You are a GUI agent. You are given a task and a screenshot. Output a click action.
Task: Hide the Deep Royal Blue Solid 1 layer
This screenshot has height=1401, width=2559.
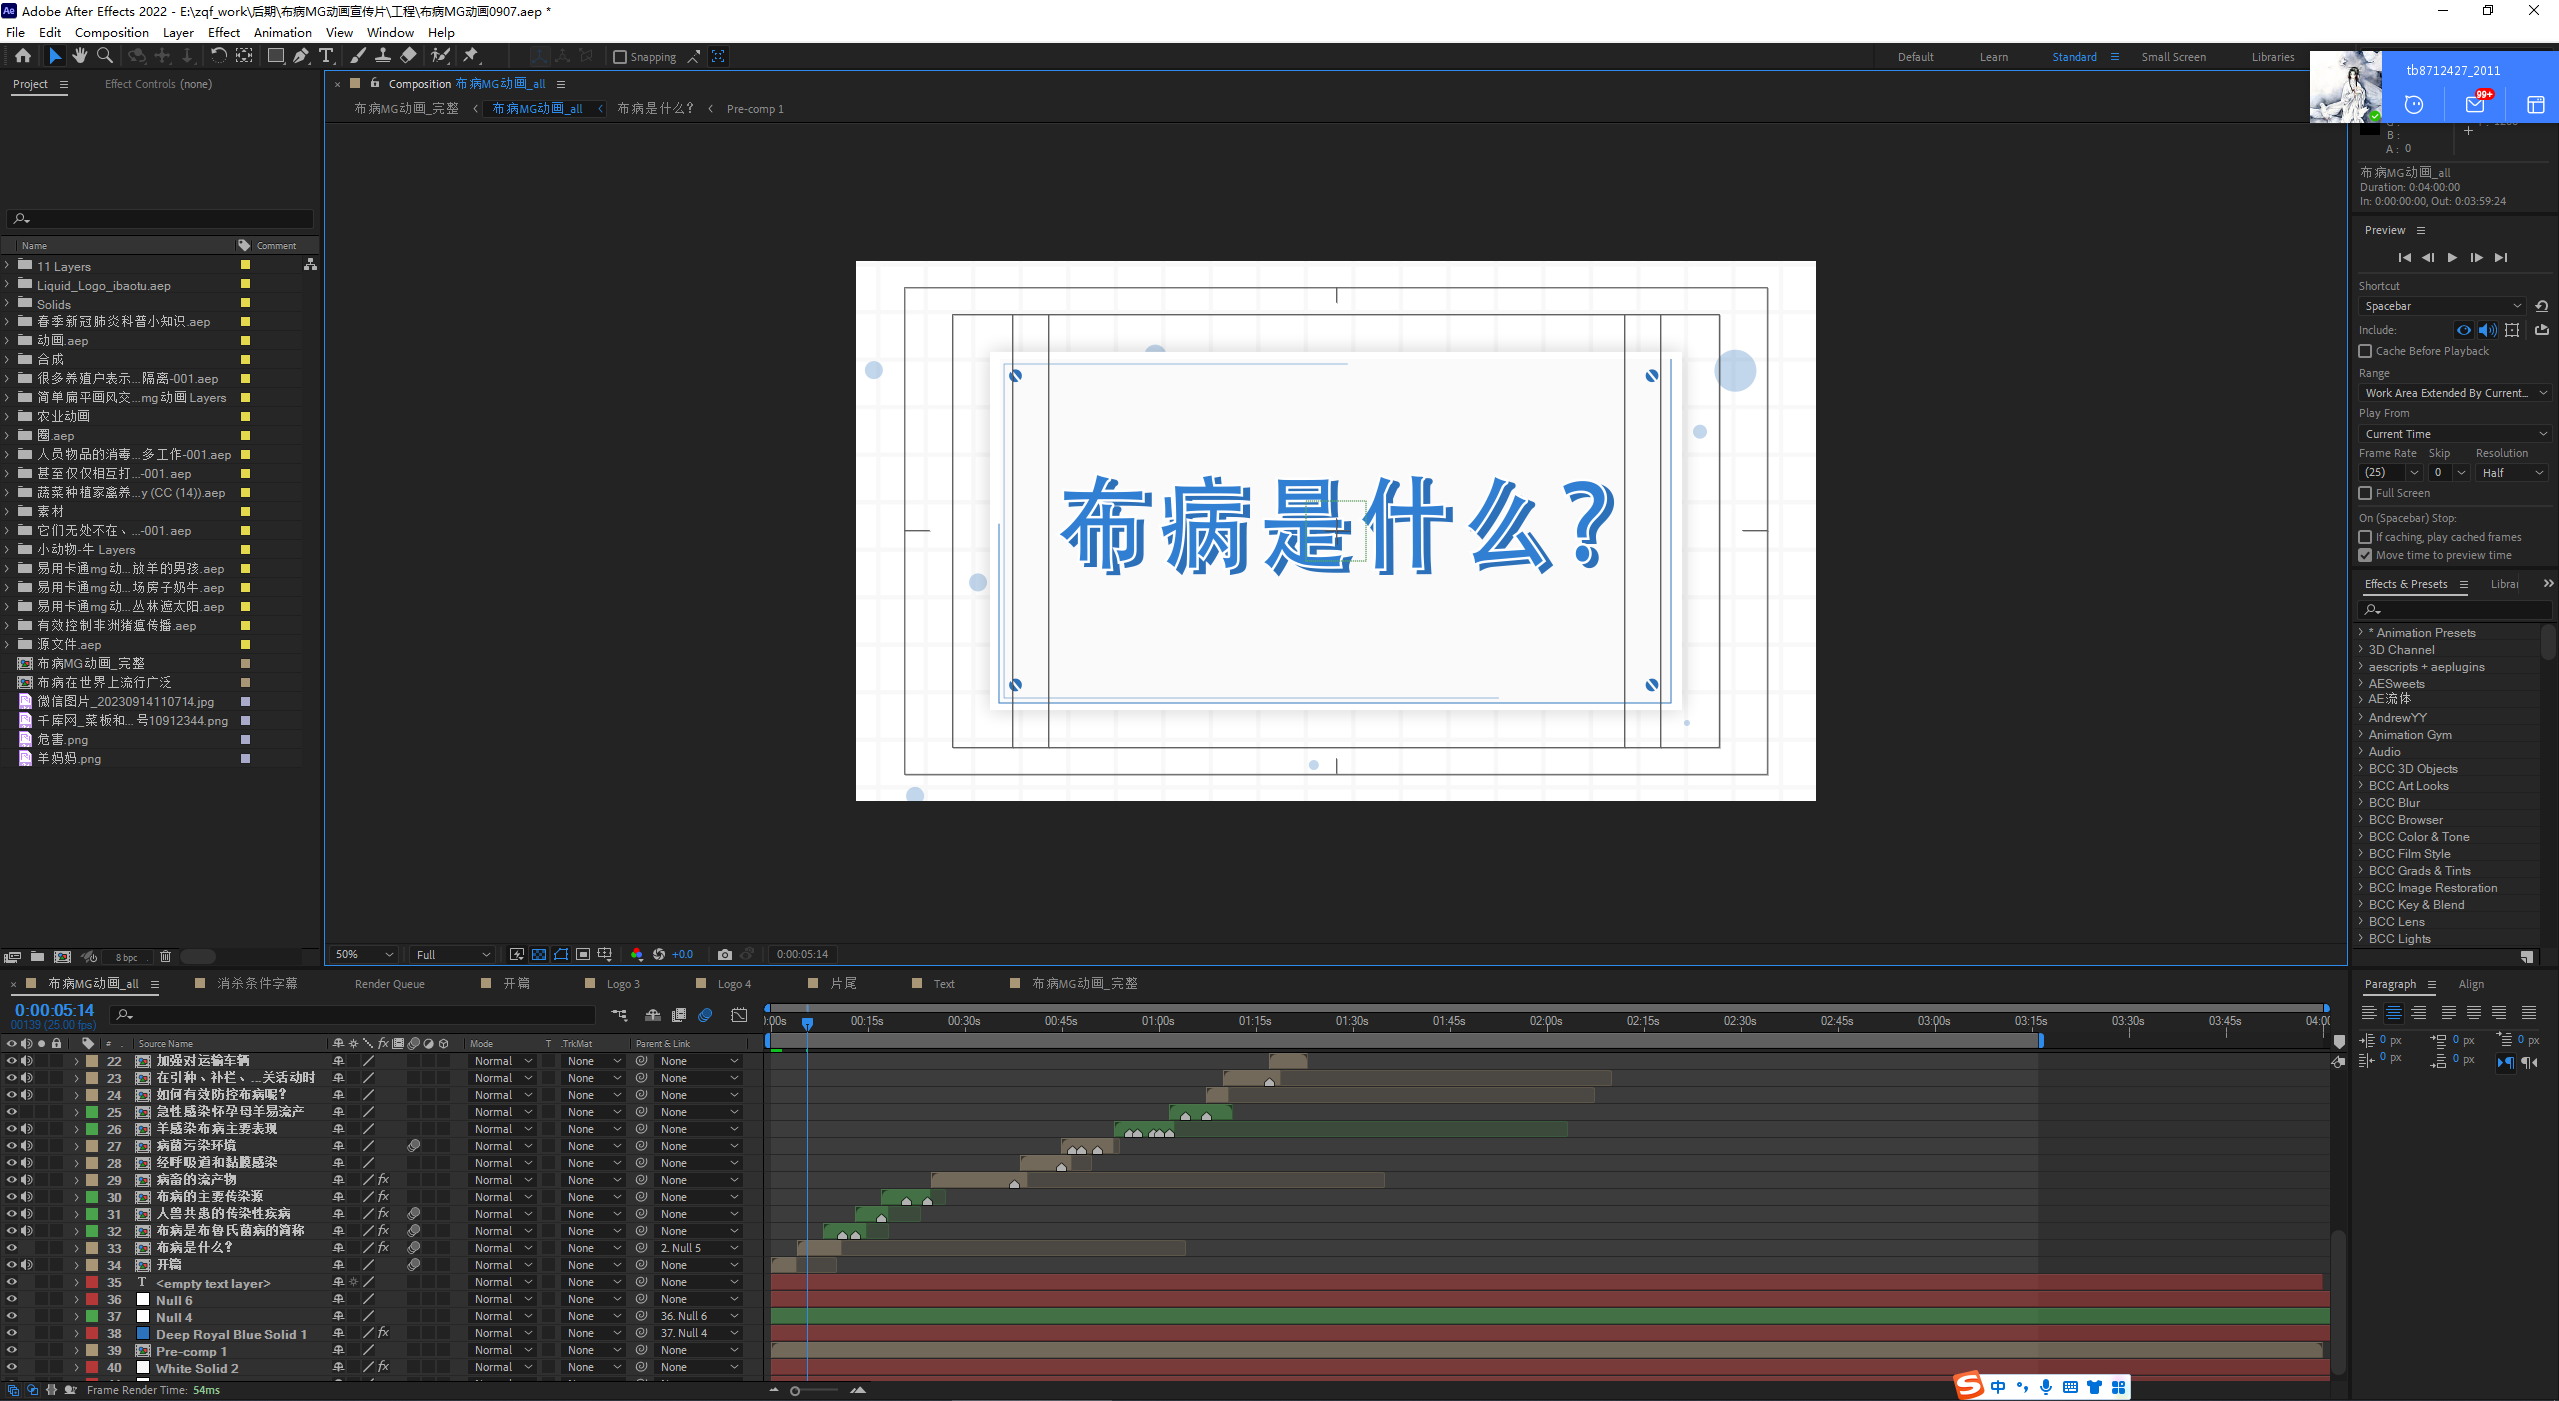coord(12,1334)
